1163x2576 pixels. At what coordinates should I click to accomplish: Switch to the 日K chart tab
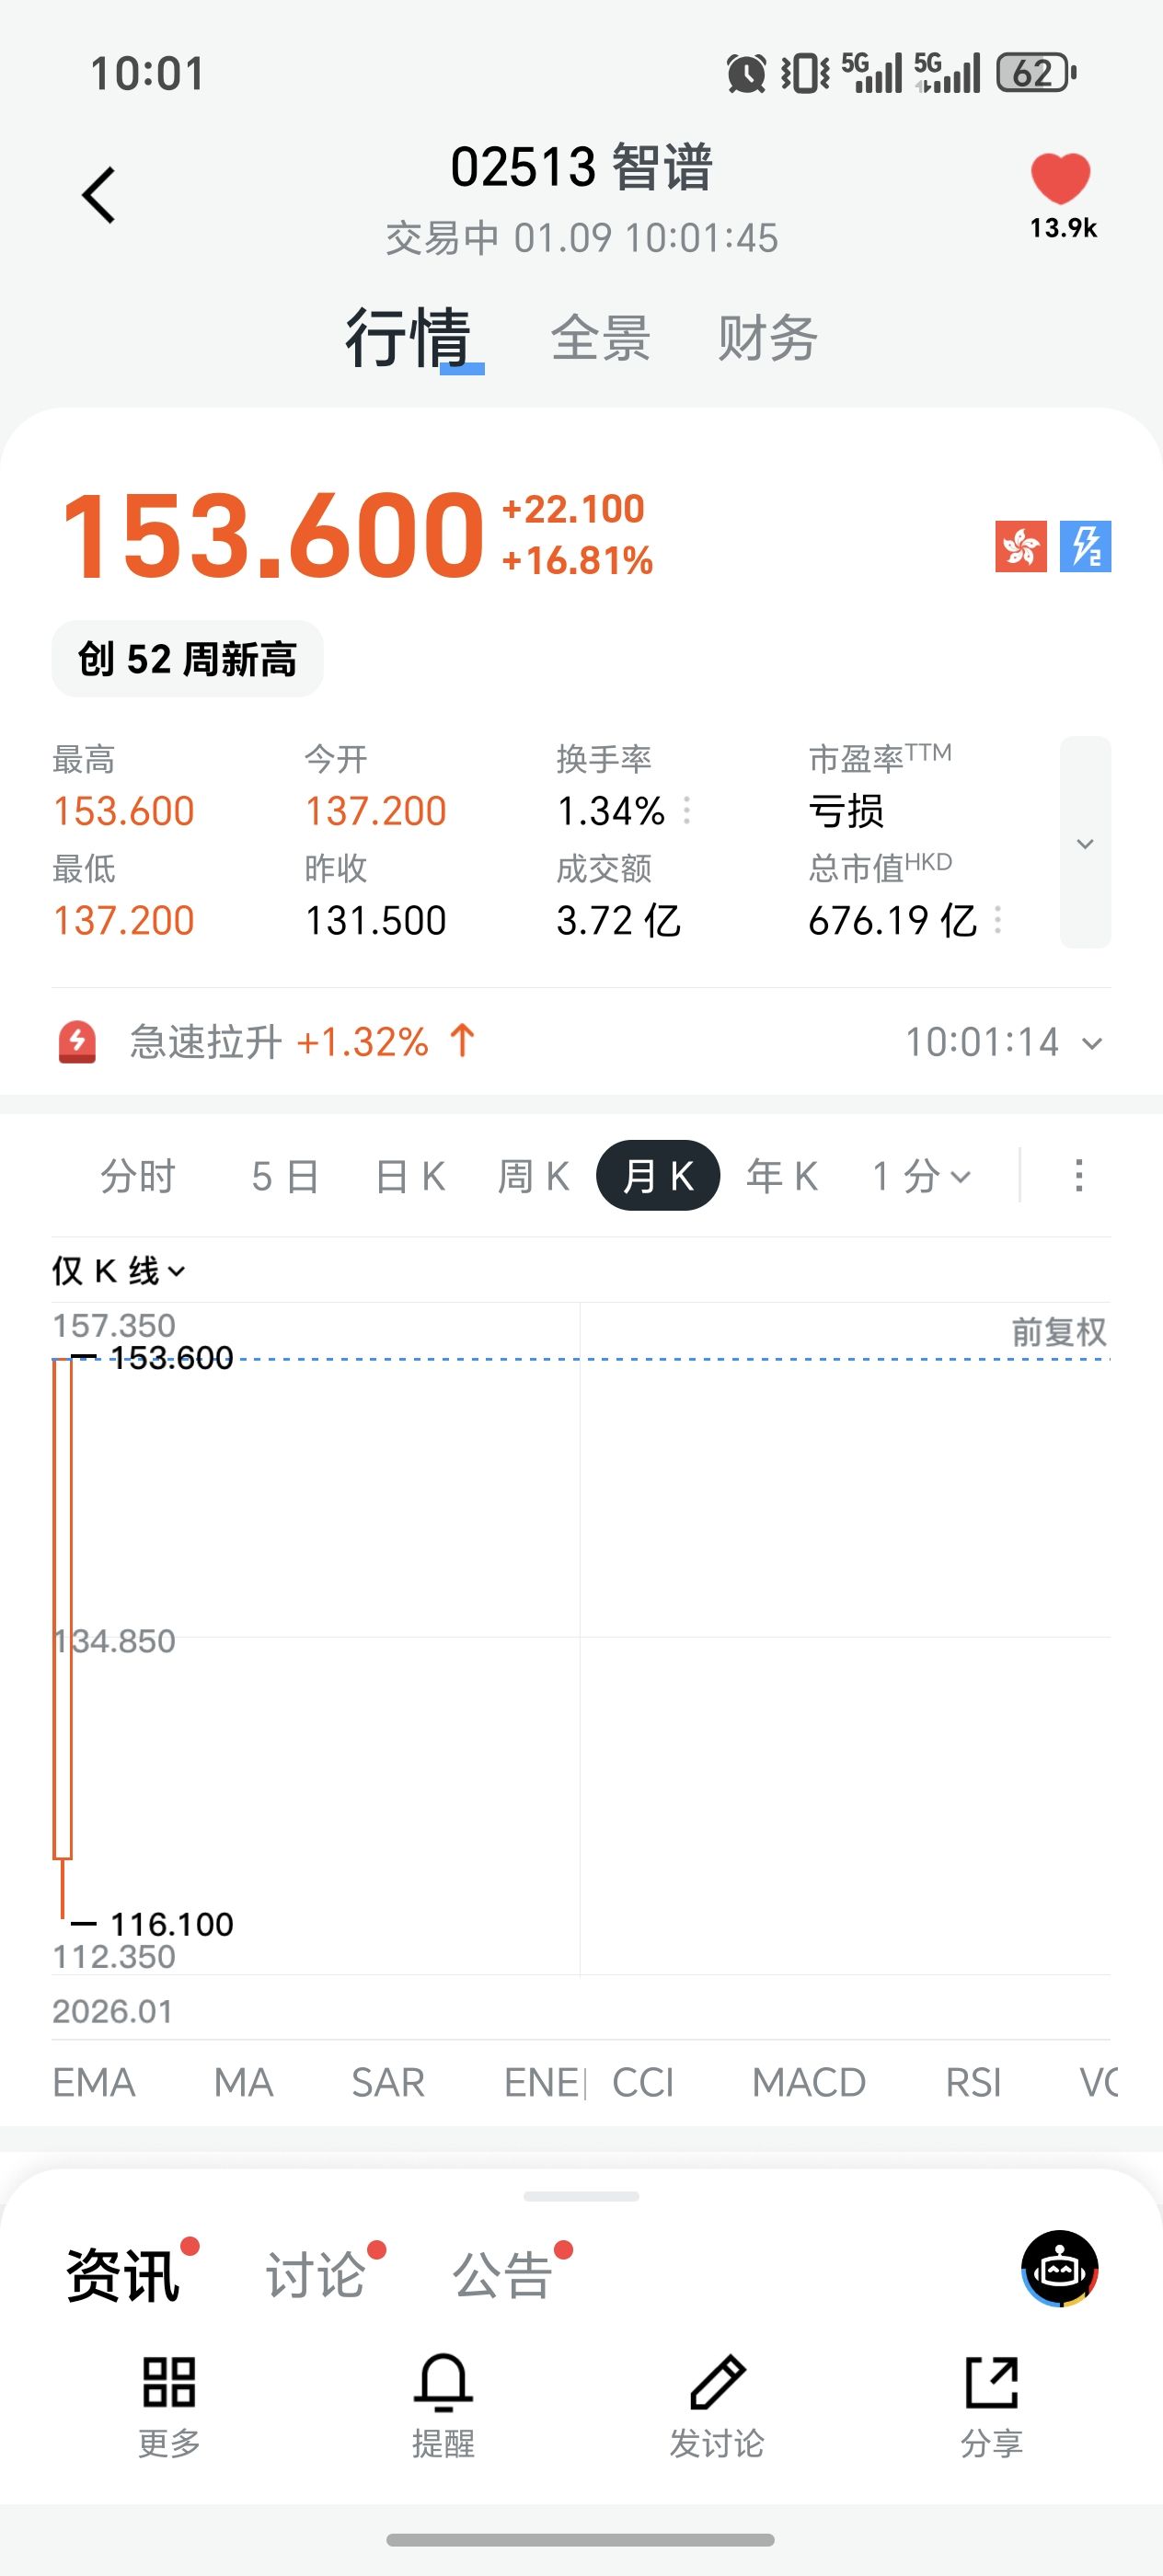(410, 1176)
